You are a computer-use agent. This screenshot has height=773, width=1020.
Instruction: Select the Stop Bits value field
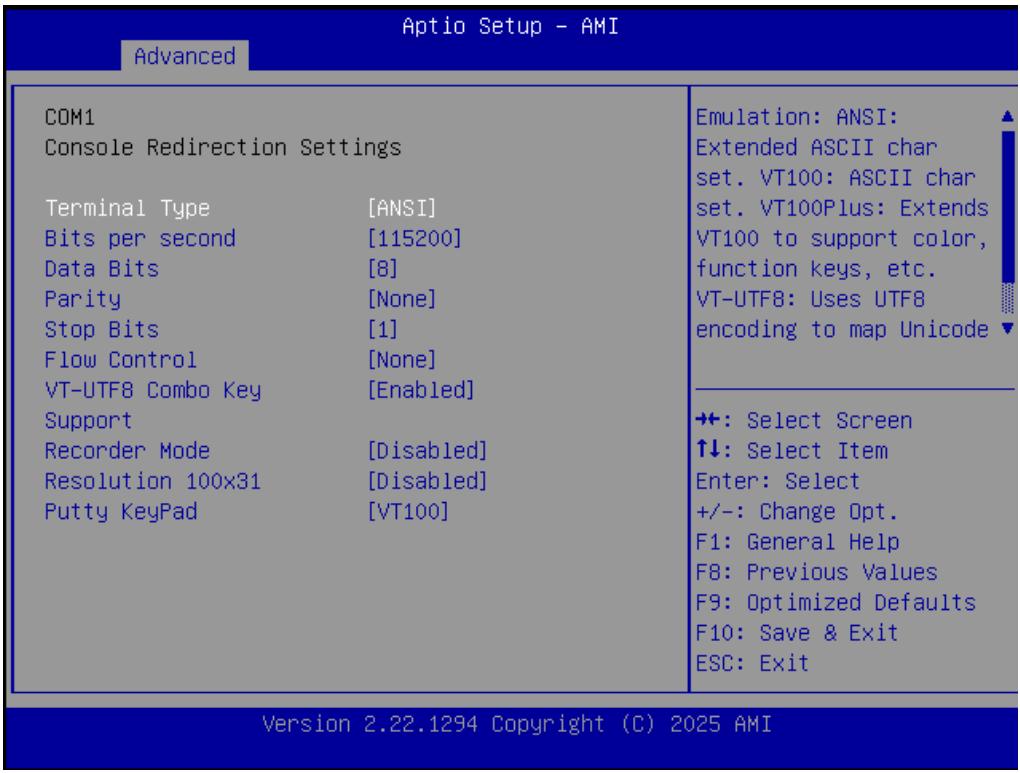point(382,329)
